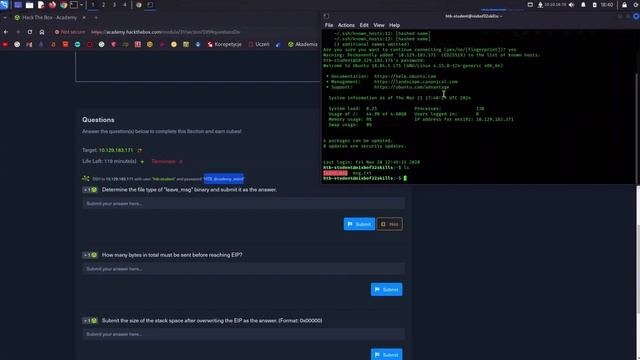
Task: Select terminal window button in panel taskbar
Action: click(x=150, y=5)
